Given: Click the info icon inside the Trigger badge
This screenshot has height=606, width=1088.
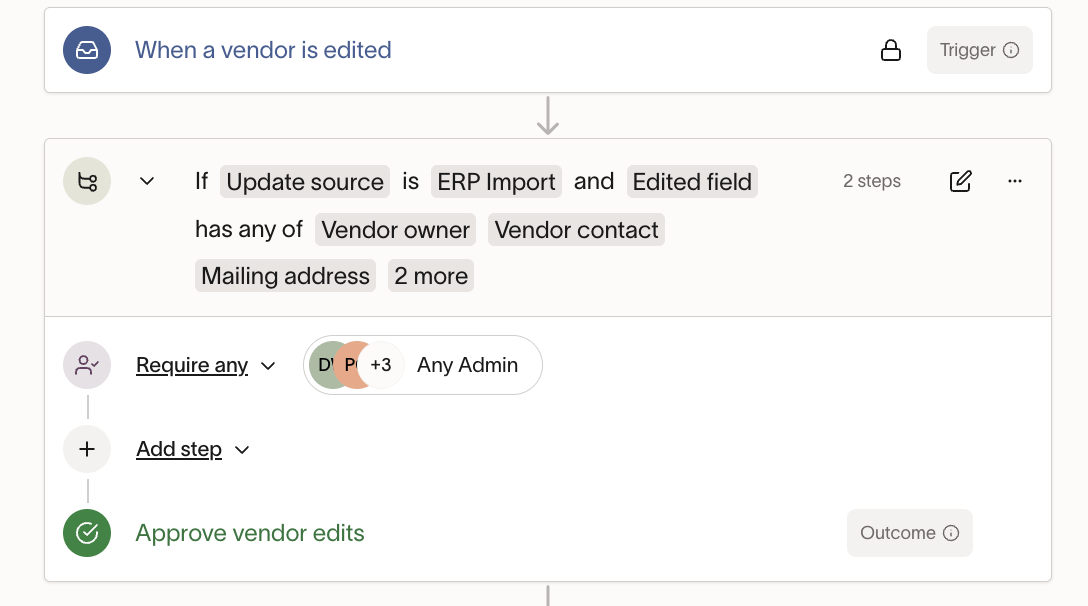Looking at the screenshot, I should click(x=1010, y=50).
